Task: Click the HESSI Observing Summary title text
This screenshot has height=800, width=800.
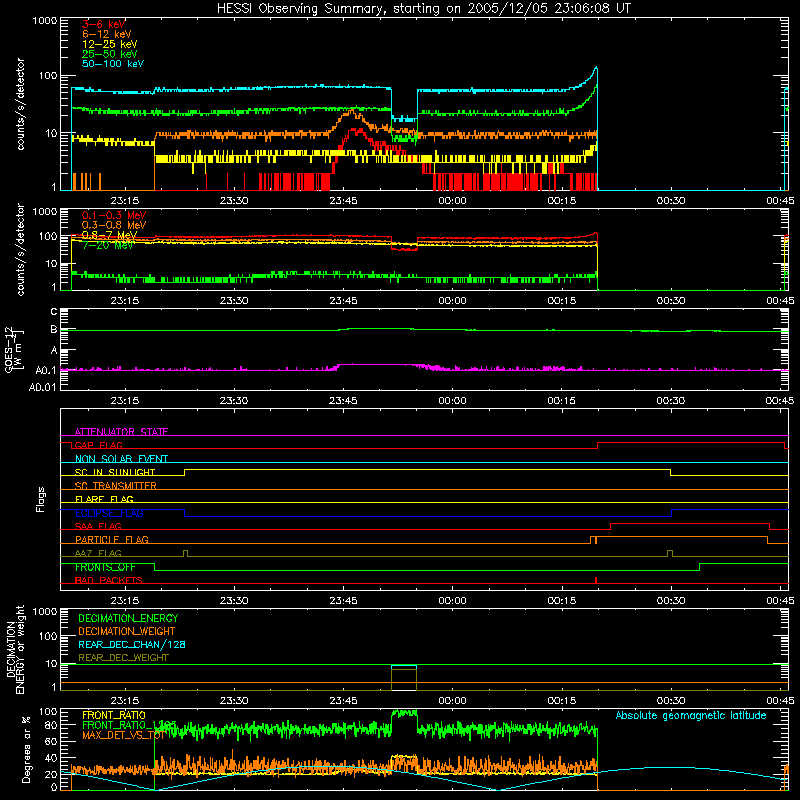Action: (423, 9)
